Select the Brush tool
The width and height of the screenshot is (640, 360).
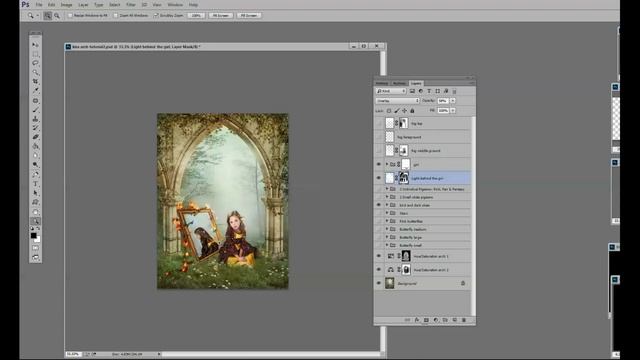click(x=36, y=110)
